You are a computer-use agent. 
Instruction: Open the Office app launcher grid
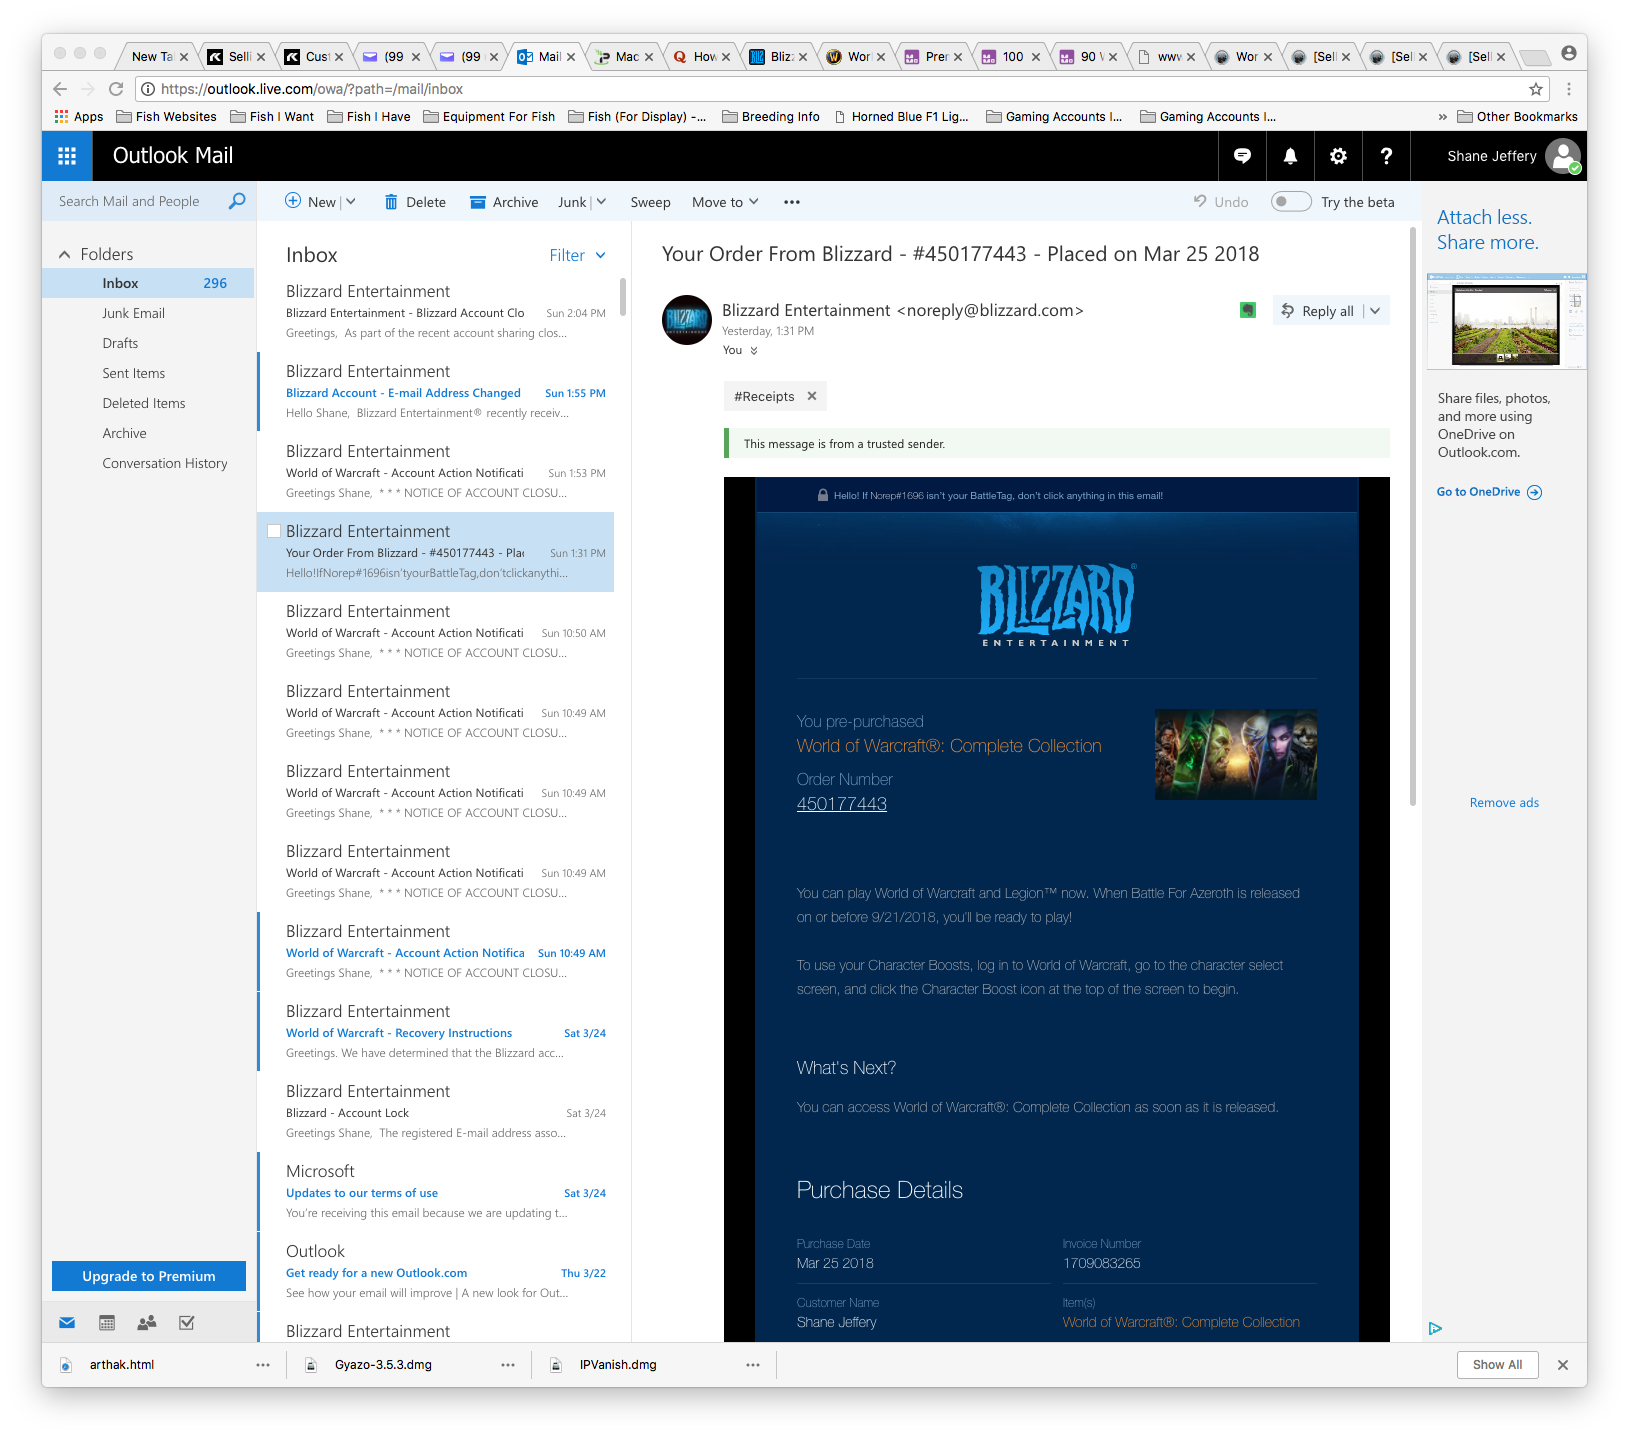click(x=67, y=156)
